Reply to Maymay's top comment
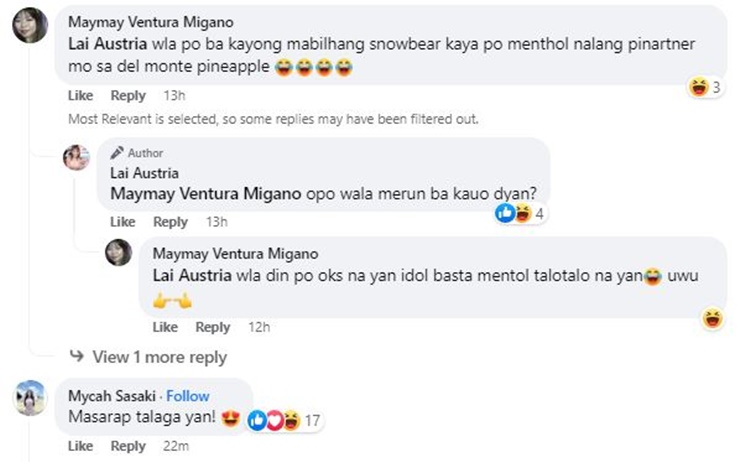Viewport: 750px width, 462px height. pyautogui.click(x=128, y=96)
